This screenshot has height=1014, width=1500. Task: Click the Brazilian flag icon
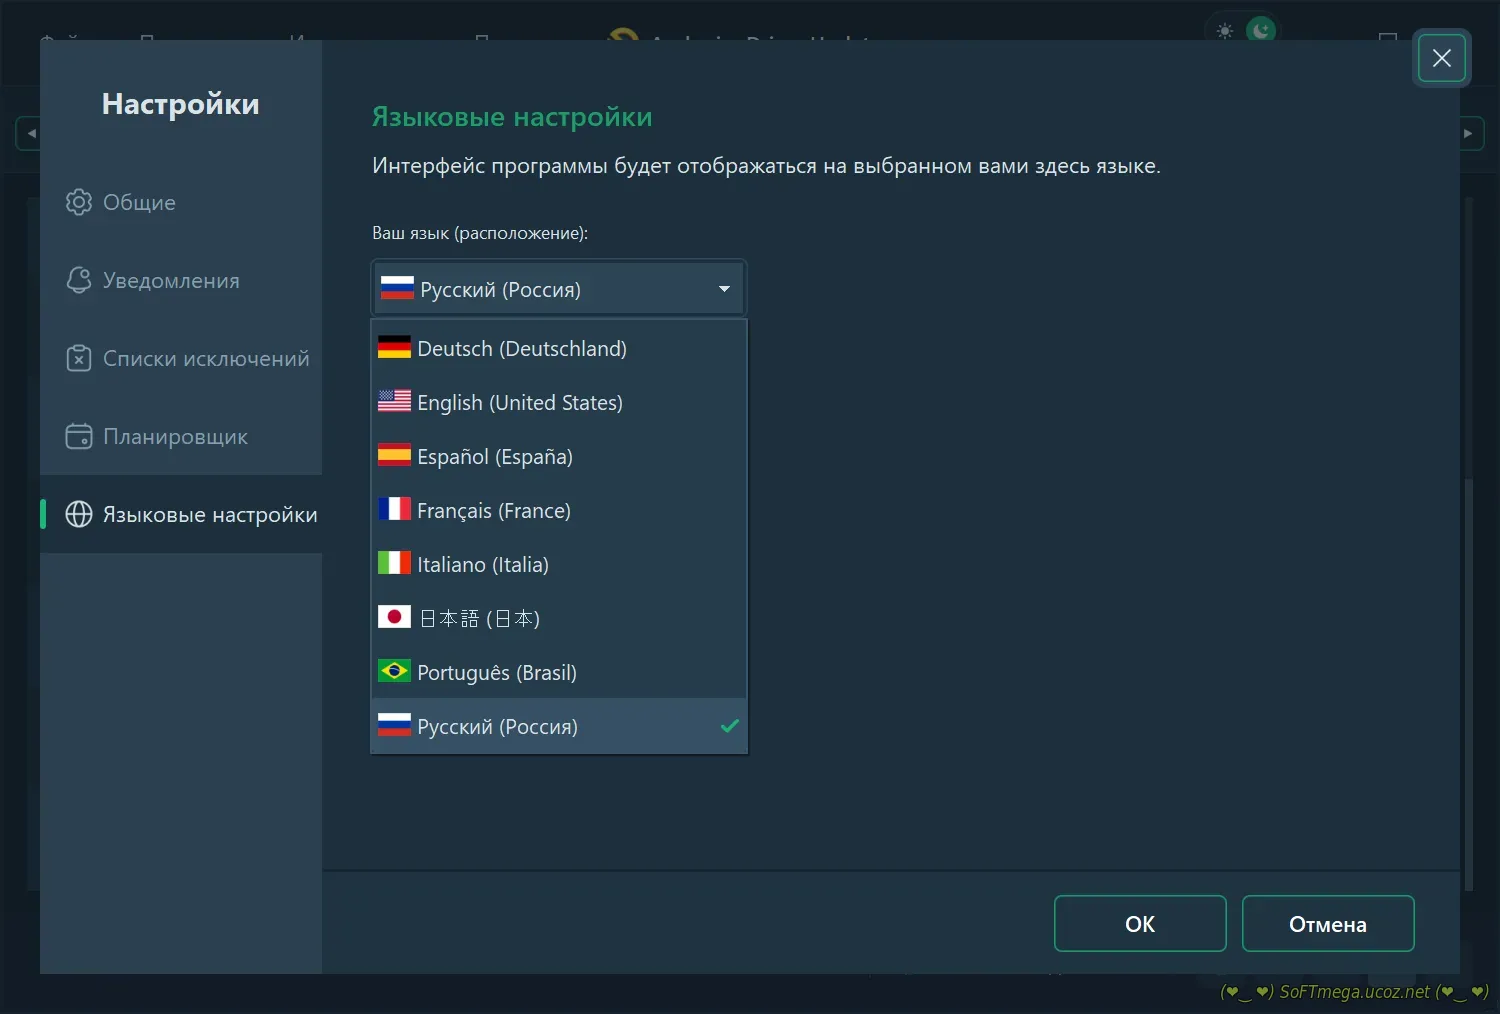[394, 671]
